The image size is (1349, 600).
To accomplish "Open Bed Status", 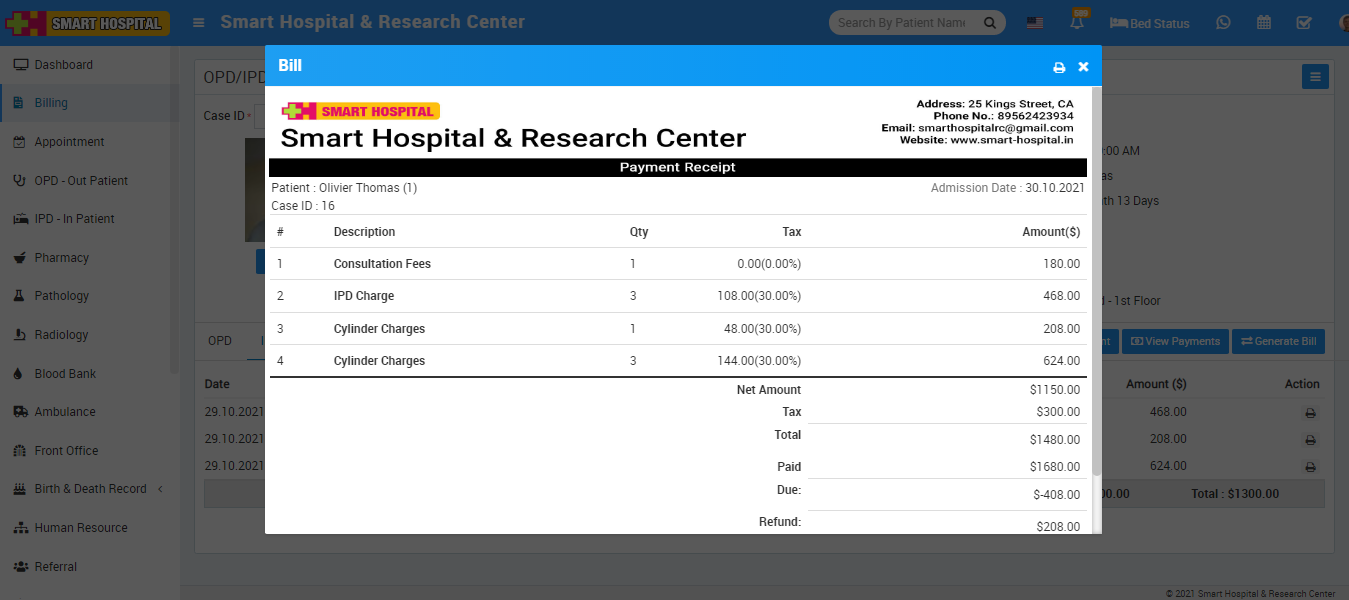I will tap(1149, 23).
